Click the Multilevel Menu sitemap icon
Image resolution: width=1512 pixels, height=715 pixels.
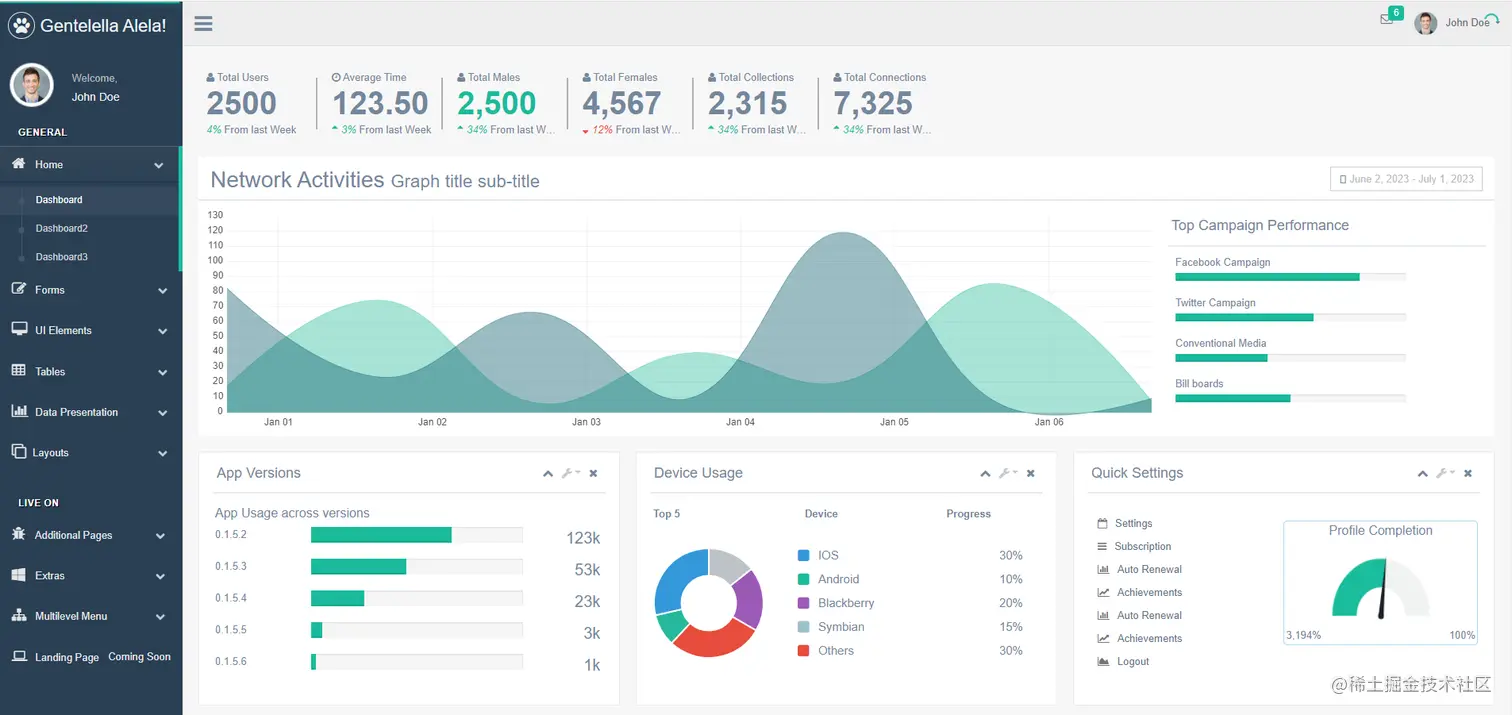[18, 616]
